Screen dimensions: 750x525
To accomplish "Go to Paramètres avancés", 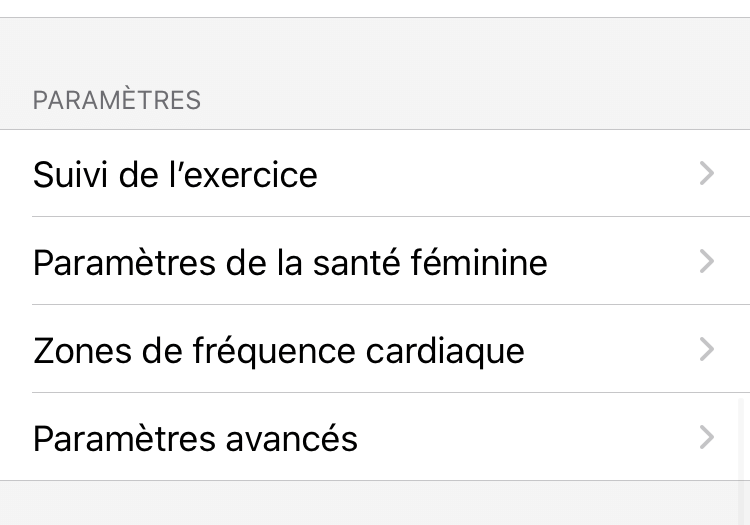I will 195,439.
